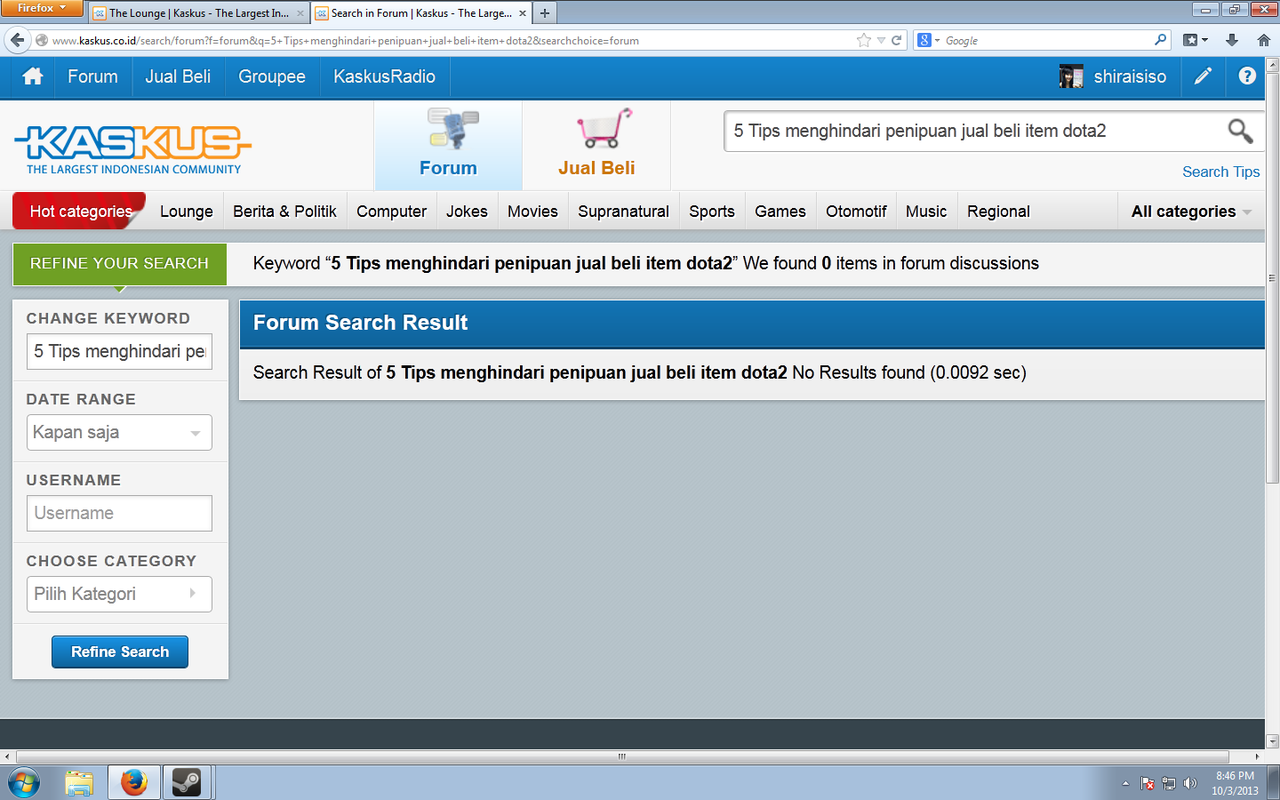
Task: Open the Firefox bookmarks menu button
Action: (1195, 40)
